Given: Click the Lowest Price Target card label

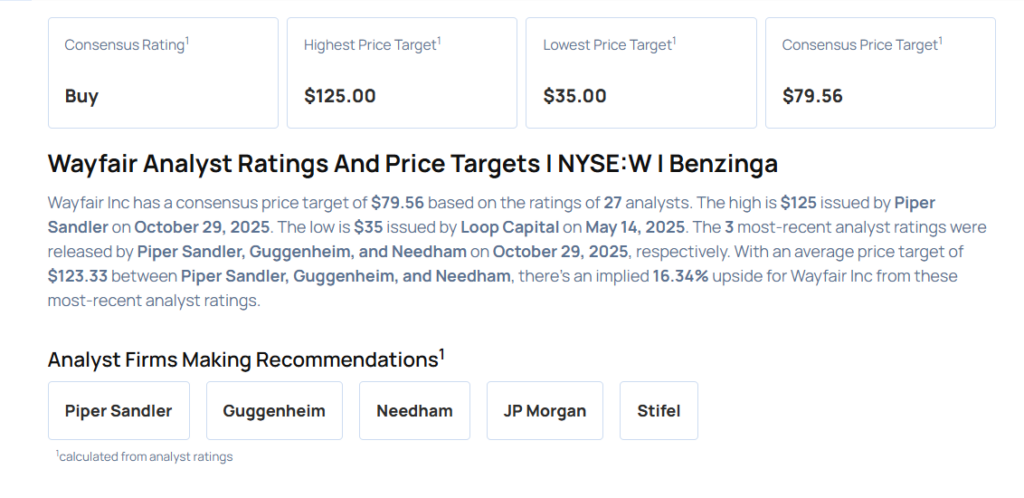Looking at the screenshot, I should (x=608, y=45).
